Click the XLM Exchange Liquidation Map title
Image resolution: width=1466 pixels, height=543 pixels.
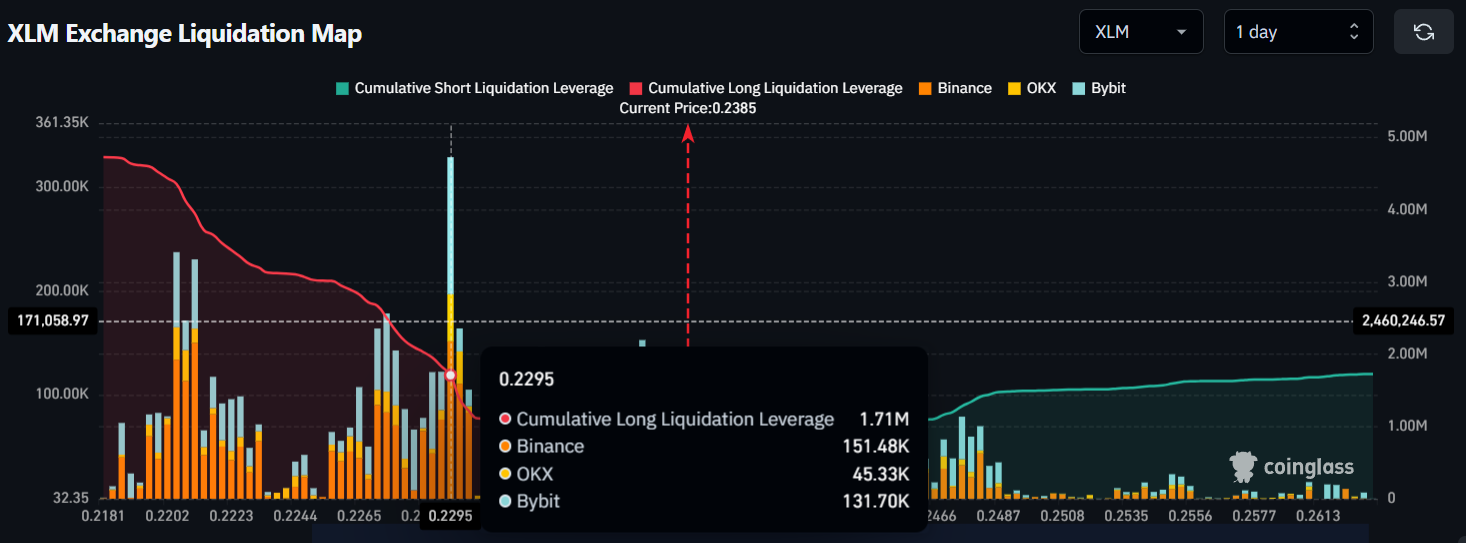coord(185,34)
